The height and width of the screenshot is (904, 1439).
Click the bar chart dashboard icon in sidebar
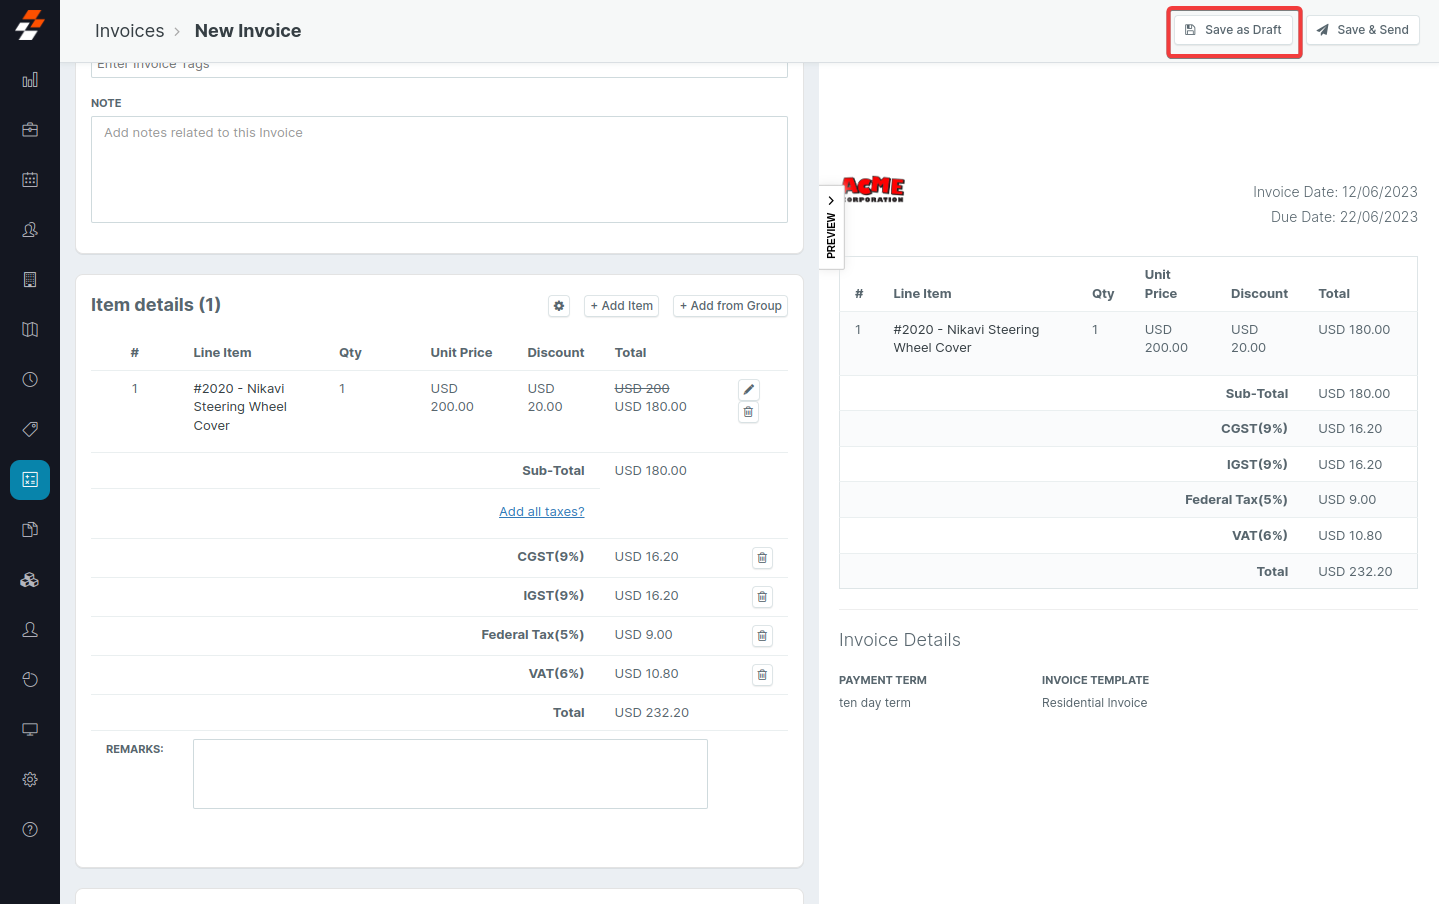point(30,80)
